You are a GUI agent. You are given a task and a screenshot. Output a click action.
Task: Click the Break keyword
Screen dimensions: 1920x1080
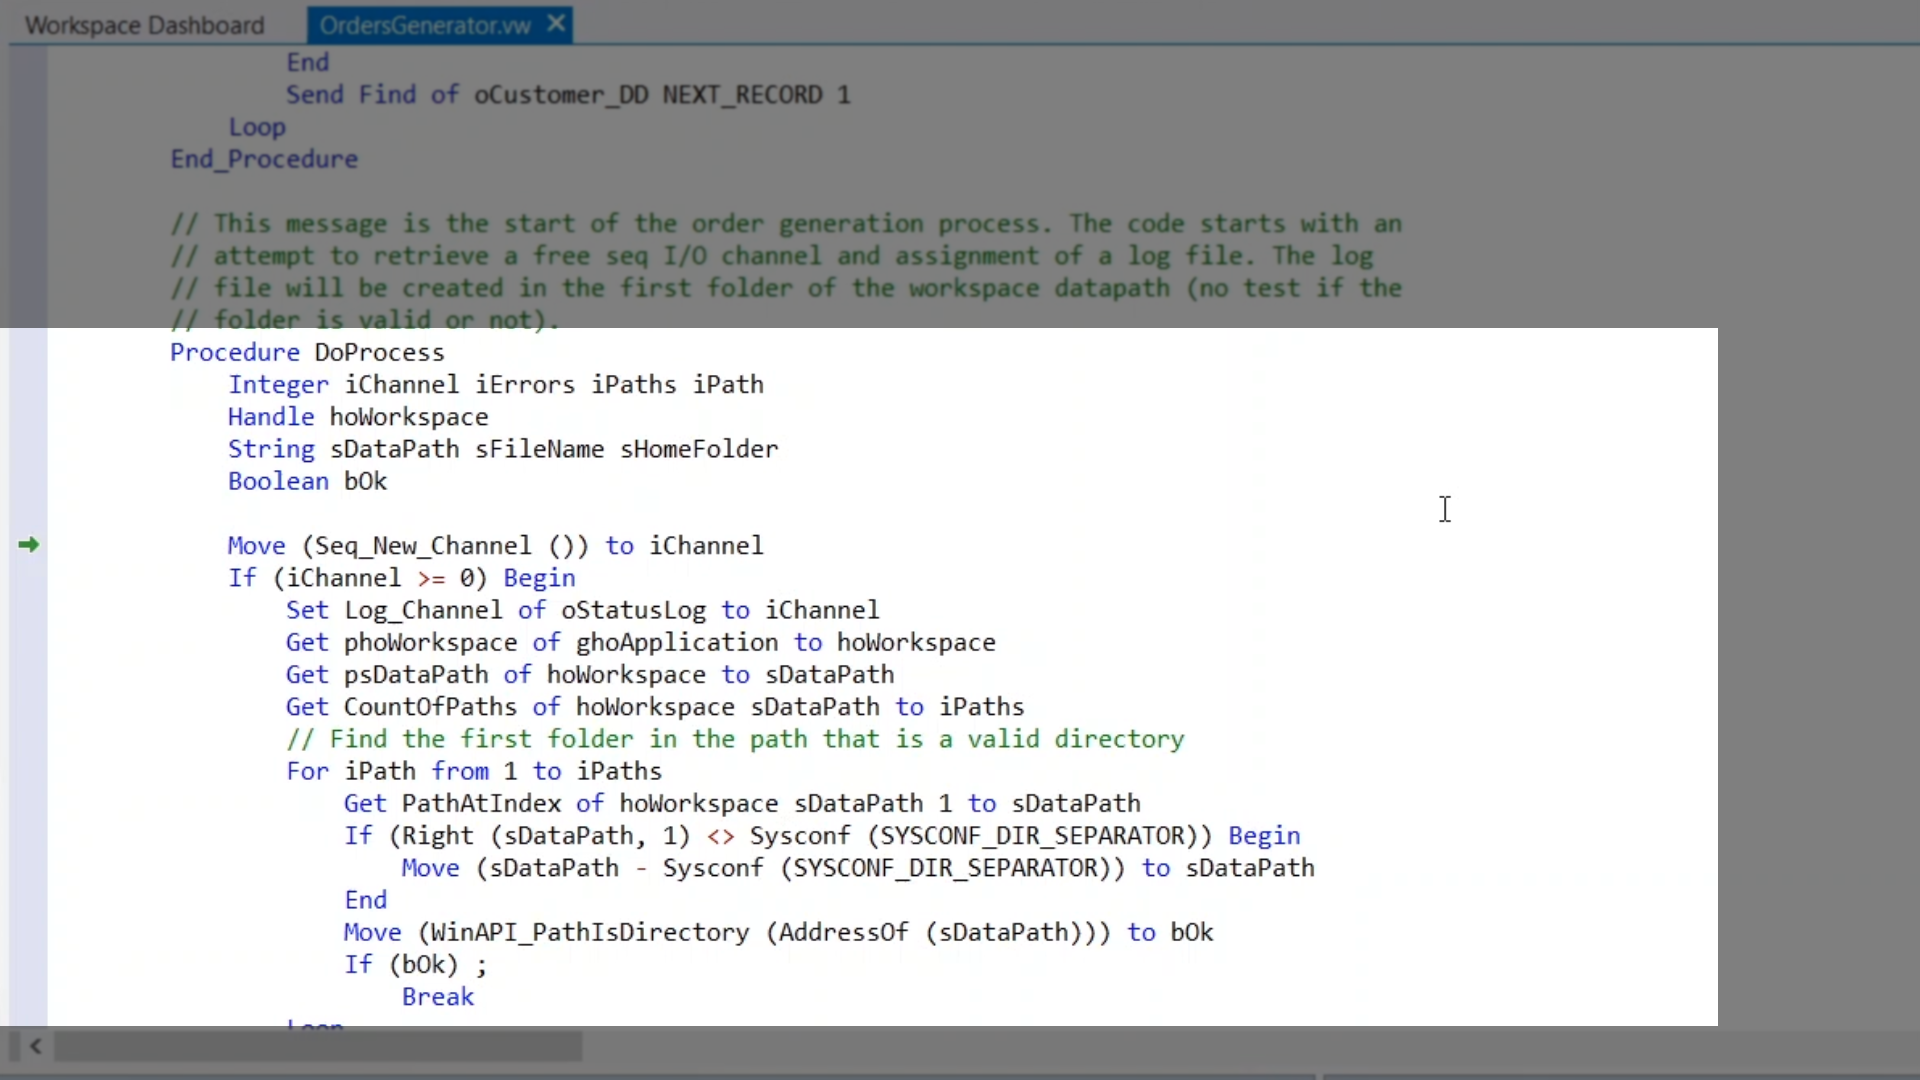437,997
